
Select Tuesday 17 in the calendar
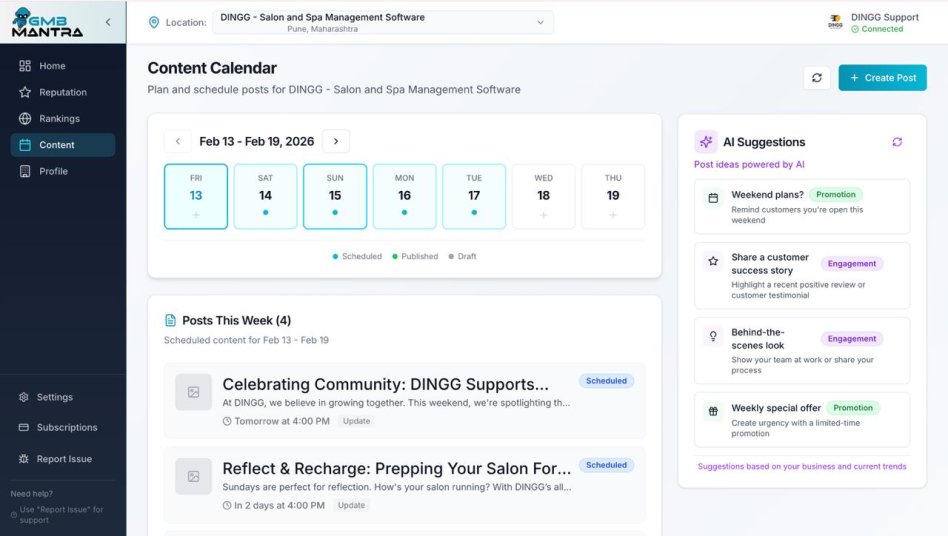pos(474,196)
